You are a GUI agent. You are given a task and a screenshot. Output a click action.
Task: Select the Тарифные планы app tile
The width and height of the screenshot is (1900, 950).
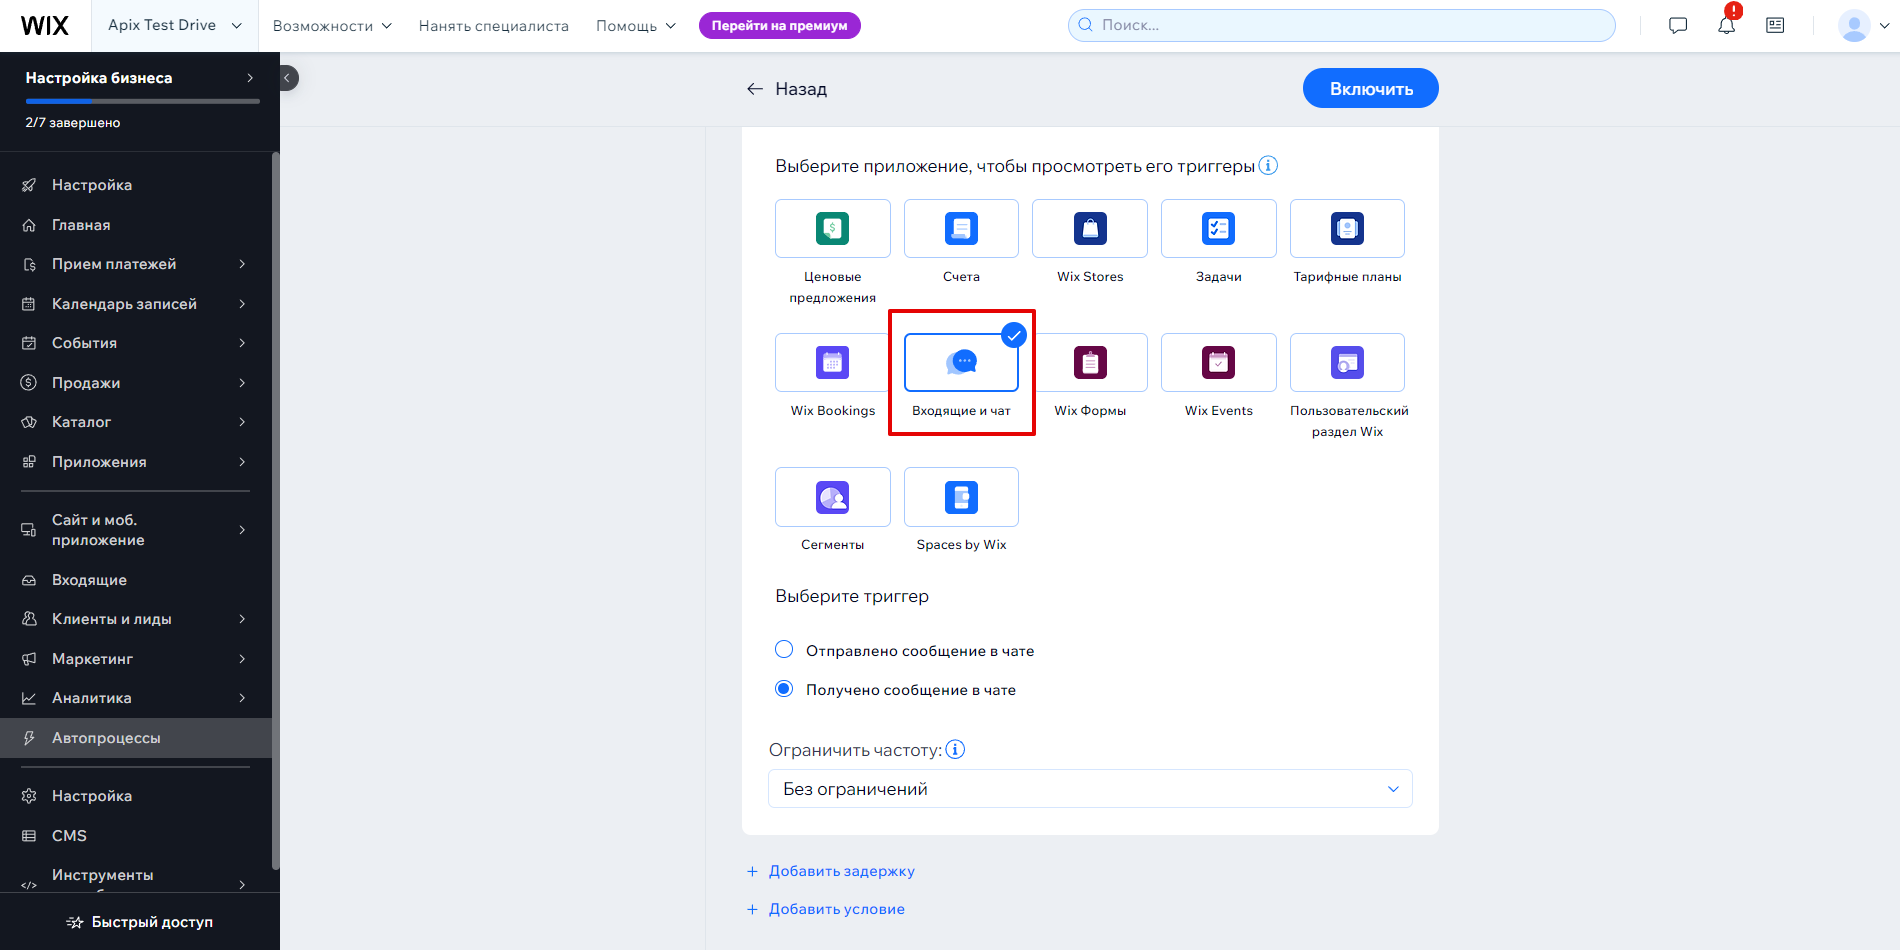(1347, 229)
